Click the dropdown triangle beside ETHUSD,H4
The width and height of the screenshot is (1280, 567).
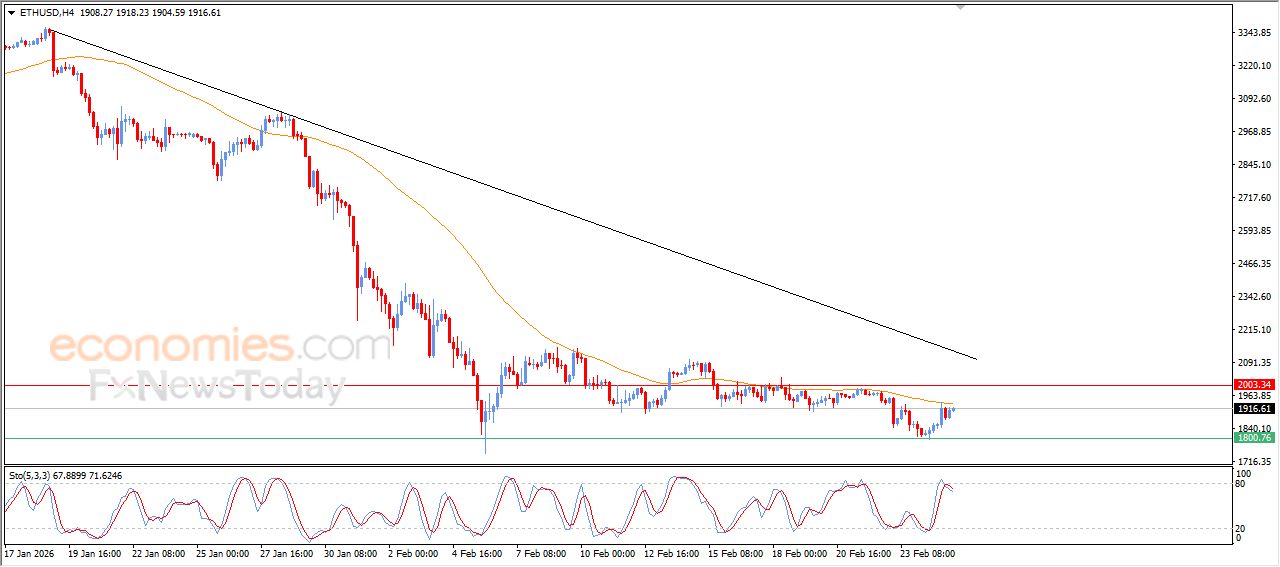coord(11,13)
